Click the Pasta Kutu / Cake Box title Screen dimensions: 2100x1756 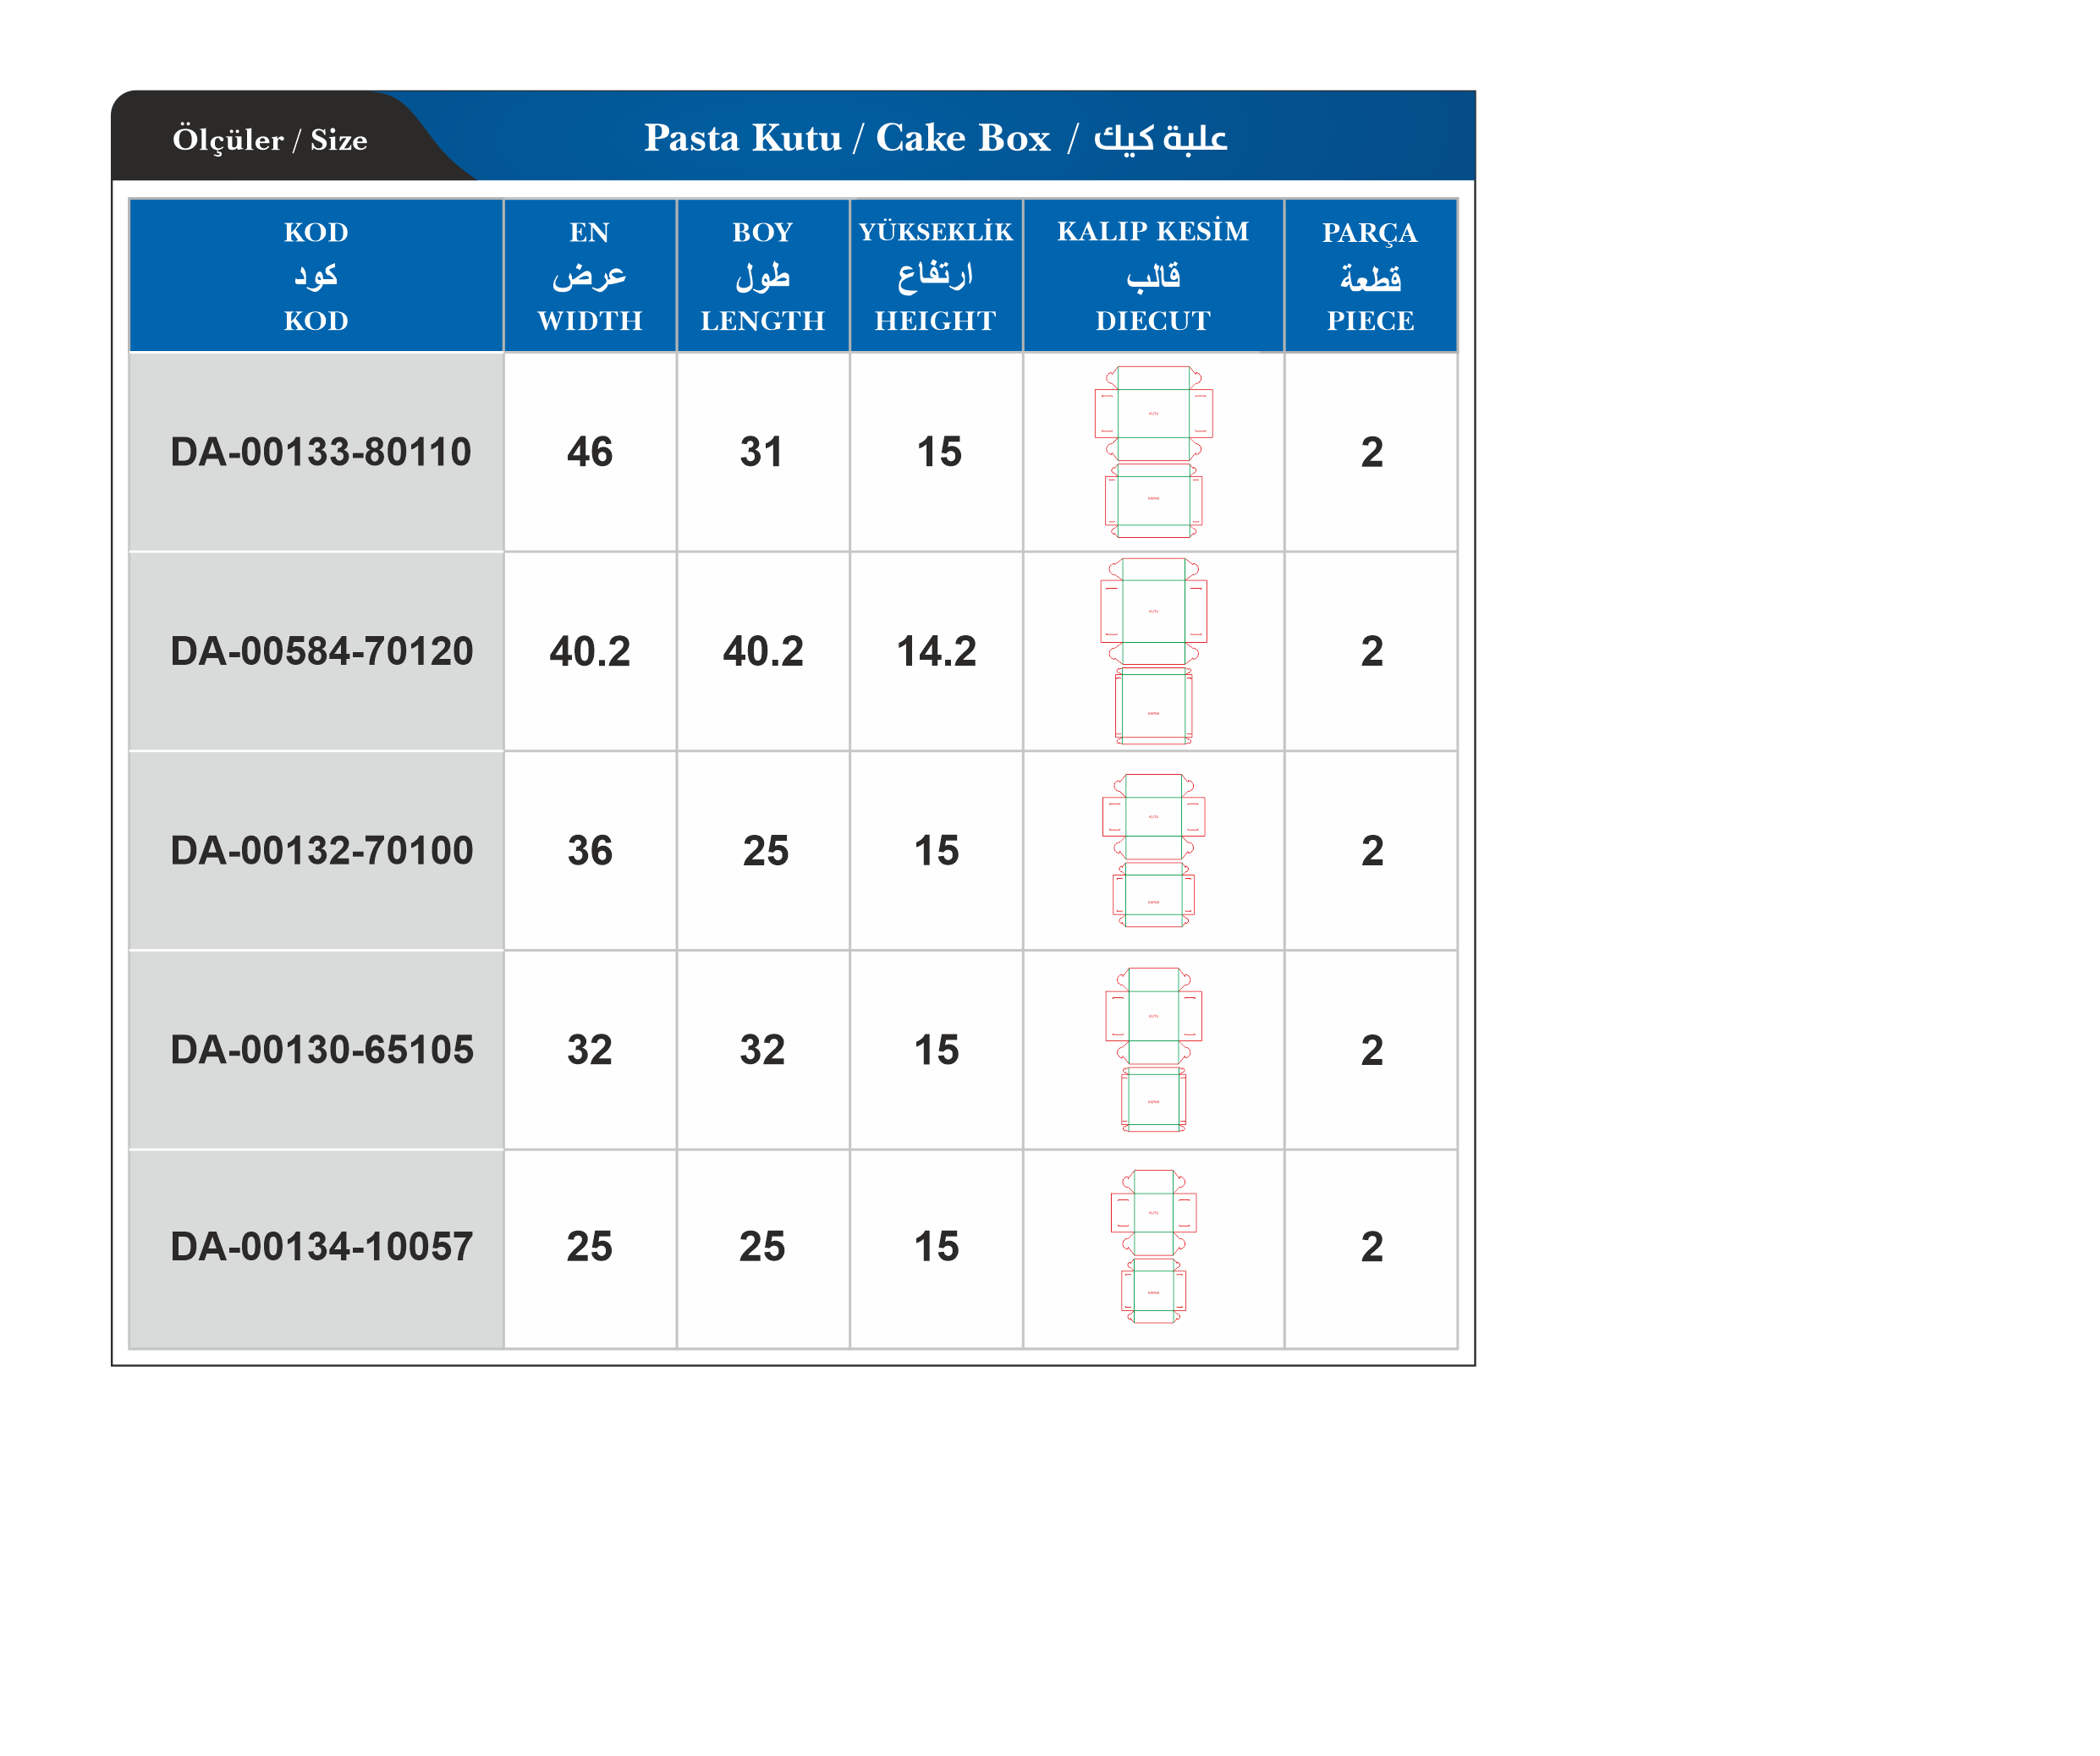coord(935,137)
